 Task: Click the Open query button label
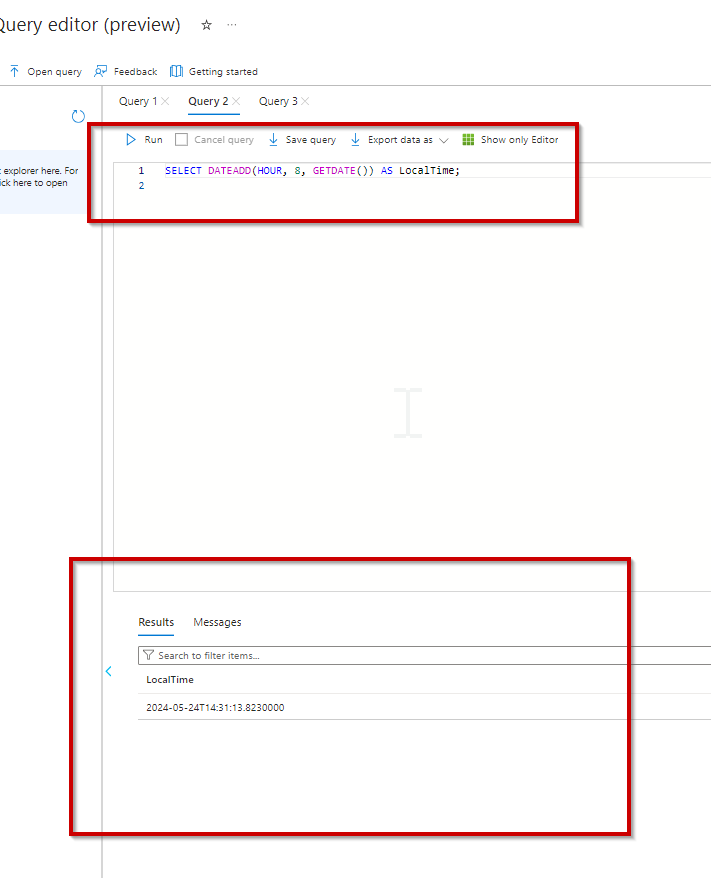pyautogui.click(x=54, y=72)
